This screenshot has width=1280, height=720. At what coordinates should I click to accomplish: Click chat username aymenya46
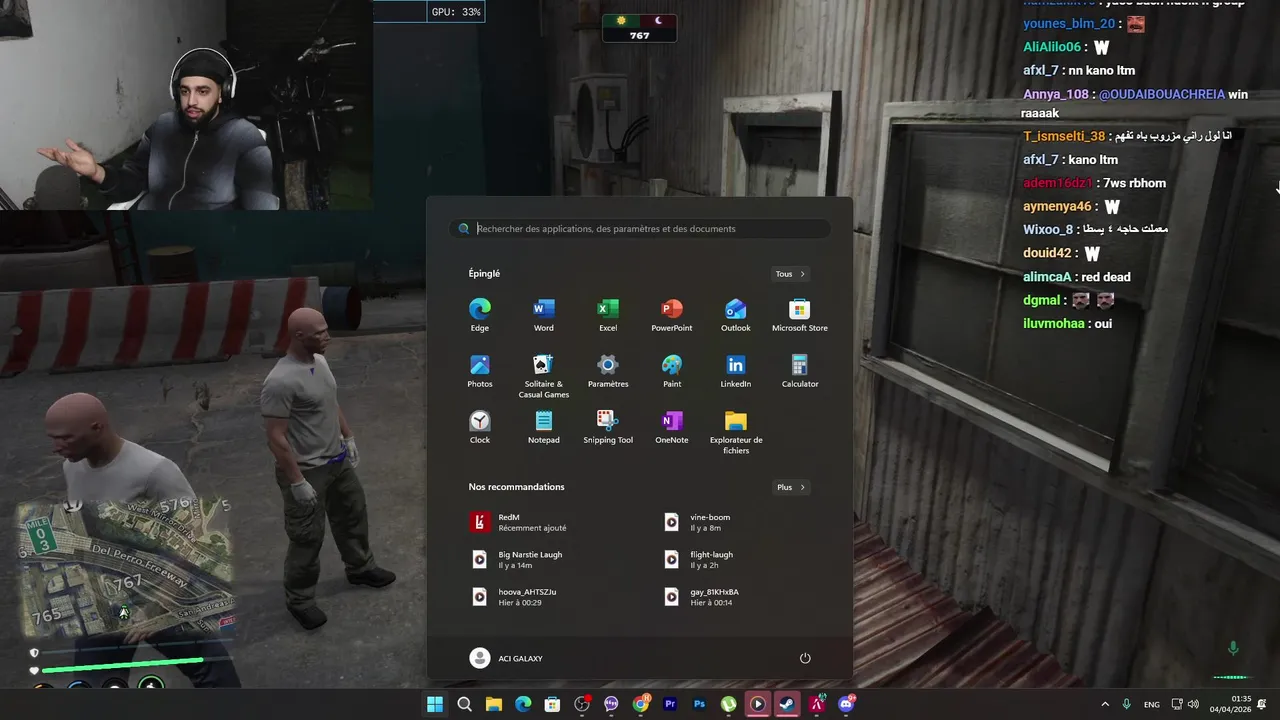1057,206
